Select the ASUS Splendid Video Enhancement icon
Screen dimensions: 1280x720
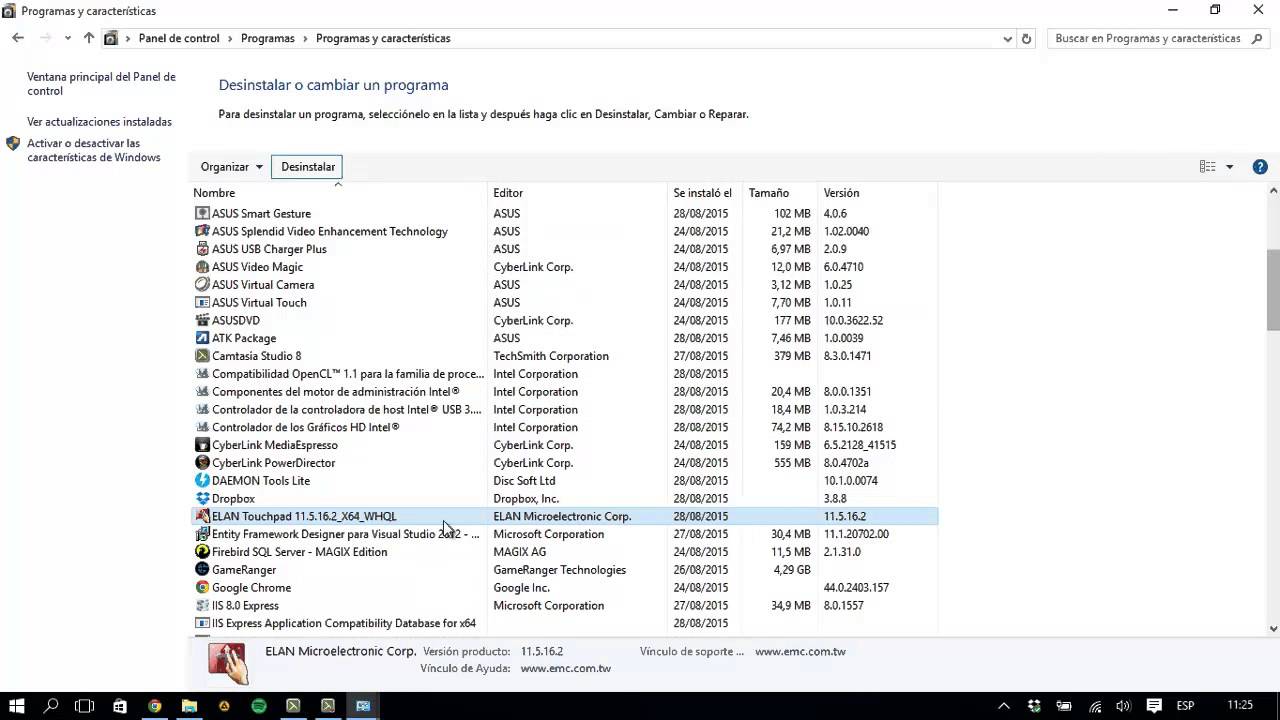(x=202, y=231)
